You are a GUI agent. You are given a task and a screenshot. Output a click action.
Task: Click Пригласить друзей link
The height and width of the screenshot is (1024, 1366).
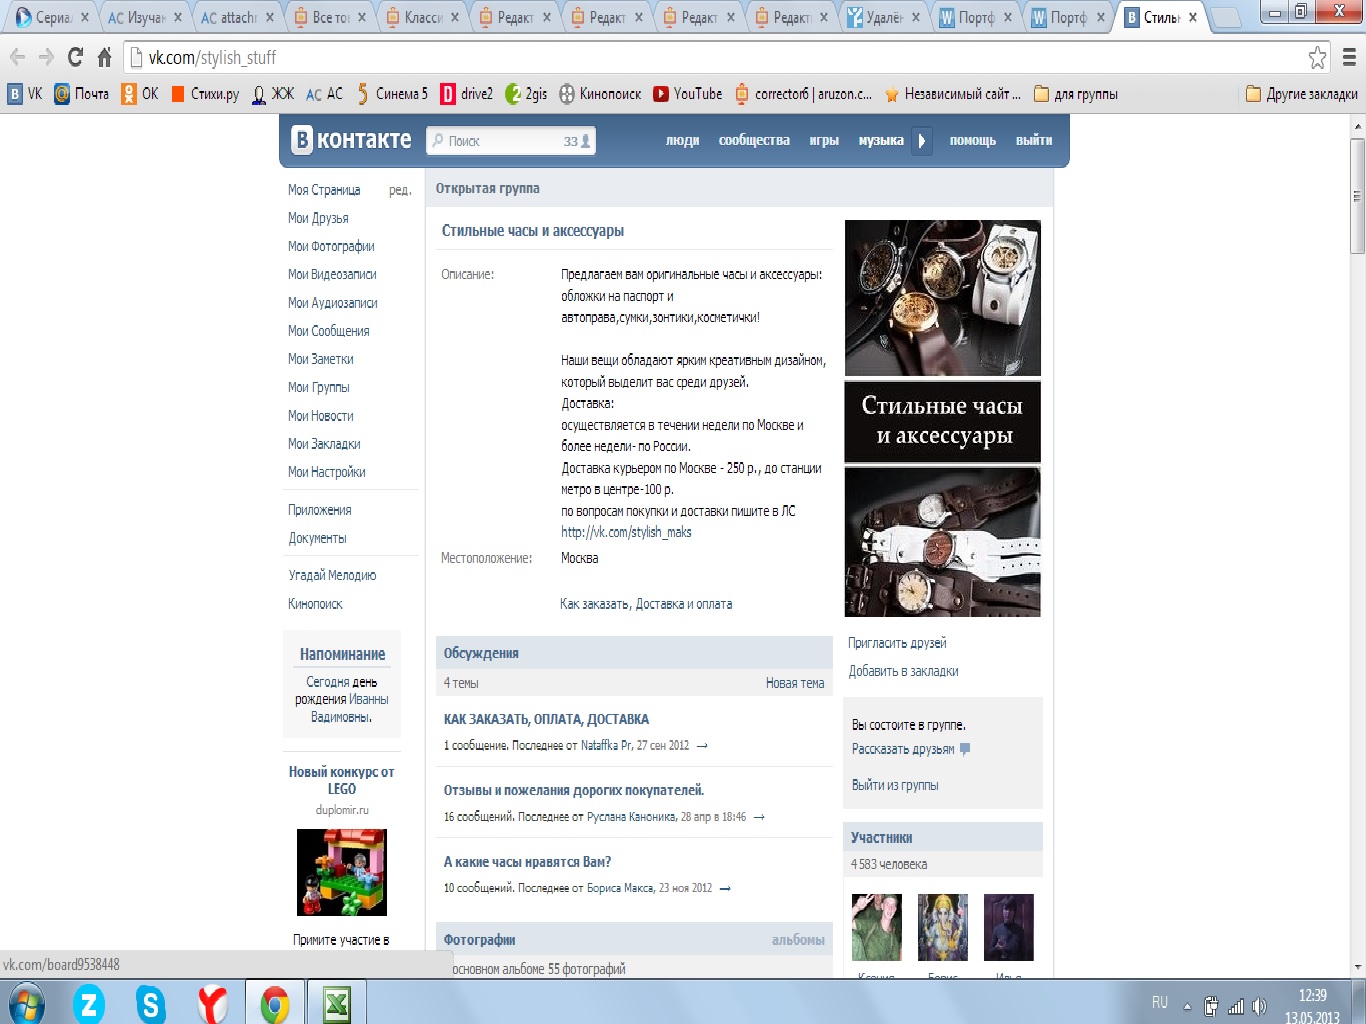pyautogui.click(x=897, y=643)
